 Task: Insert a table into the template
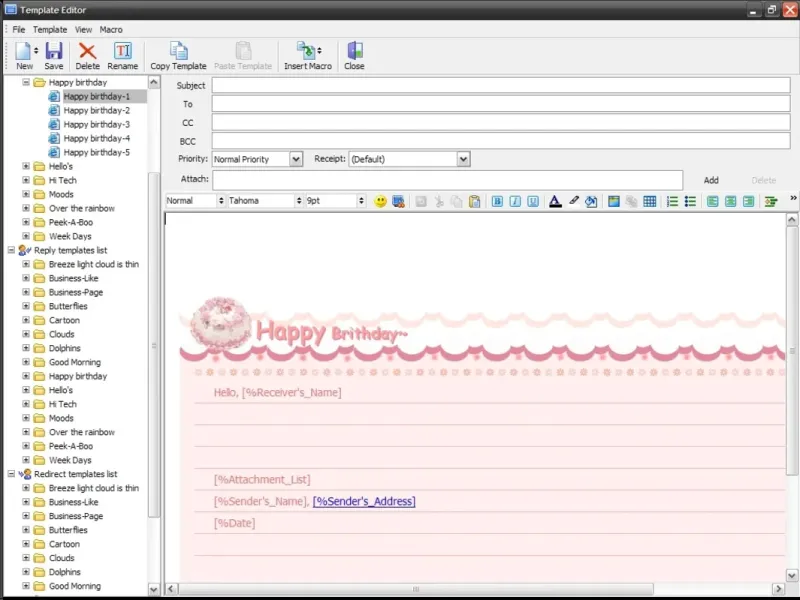(x=649, y=201)
